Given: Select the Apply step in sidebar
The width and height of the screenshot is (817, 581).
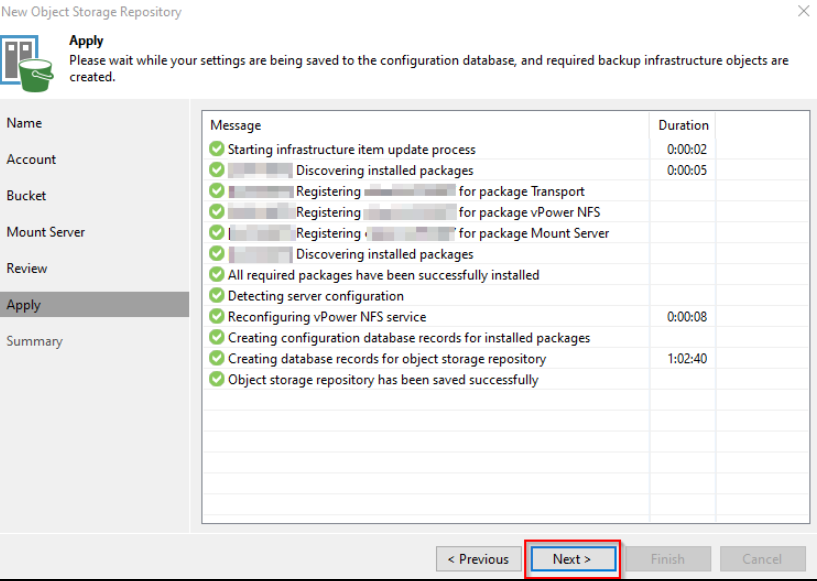Looking at the screenshot, I should coord(24,305).
